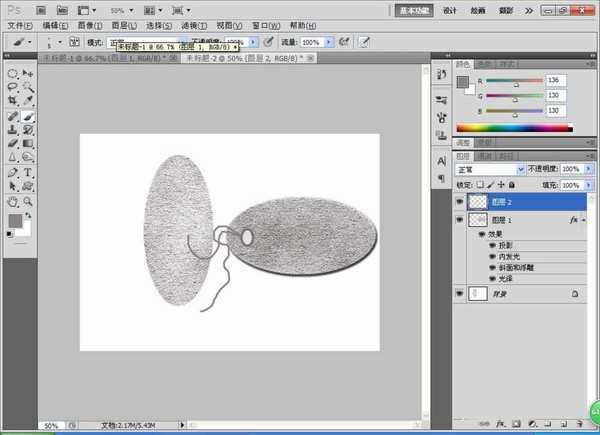Hide layer 图层 2 with eye icon

460,202
